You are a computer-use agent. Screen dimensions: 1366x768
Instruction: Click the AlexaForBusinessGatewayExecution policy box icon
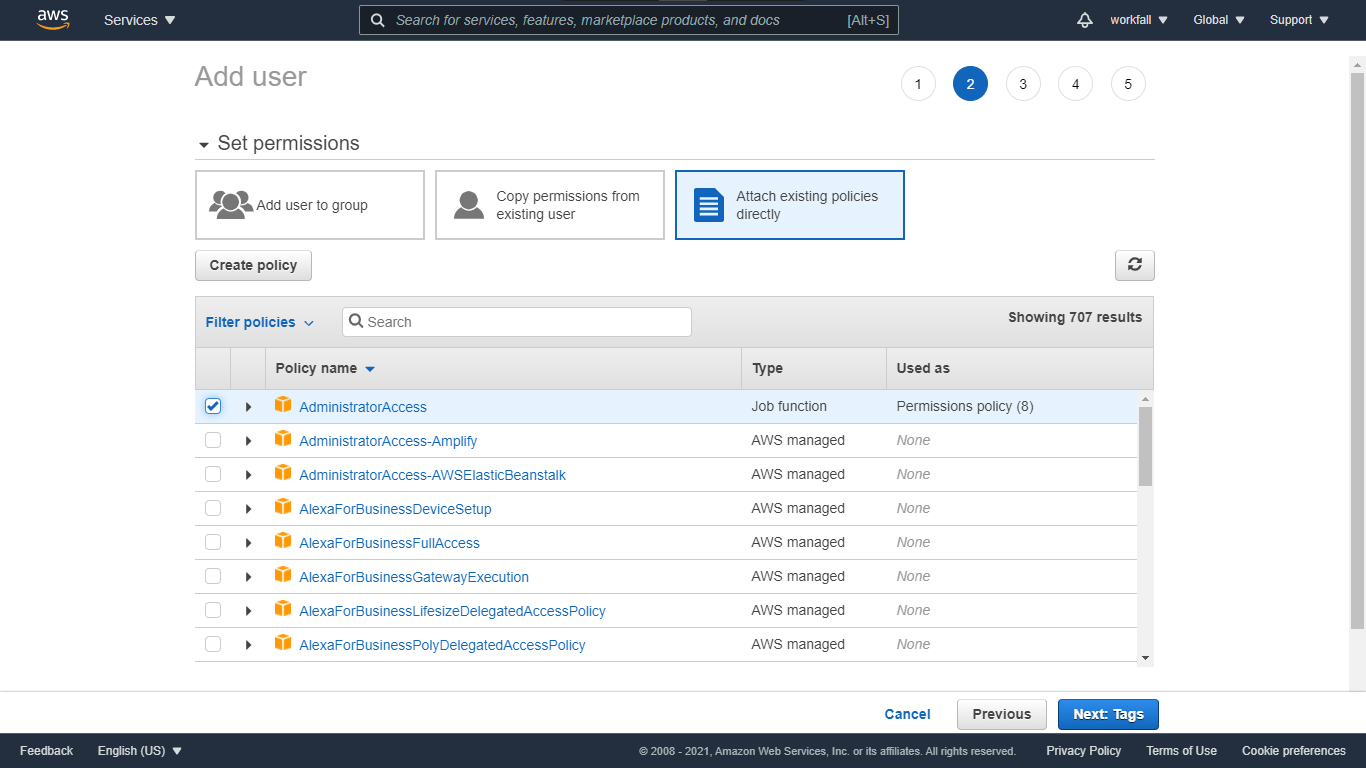[x=283, y=575]
